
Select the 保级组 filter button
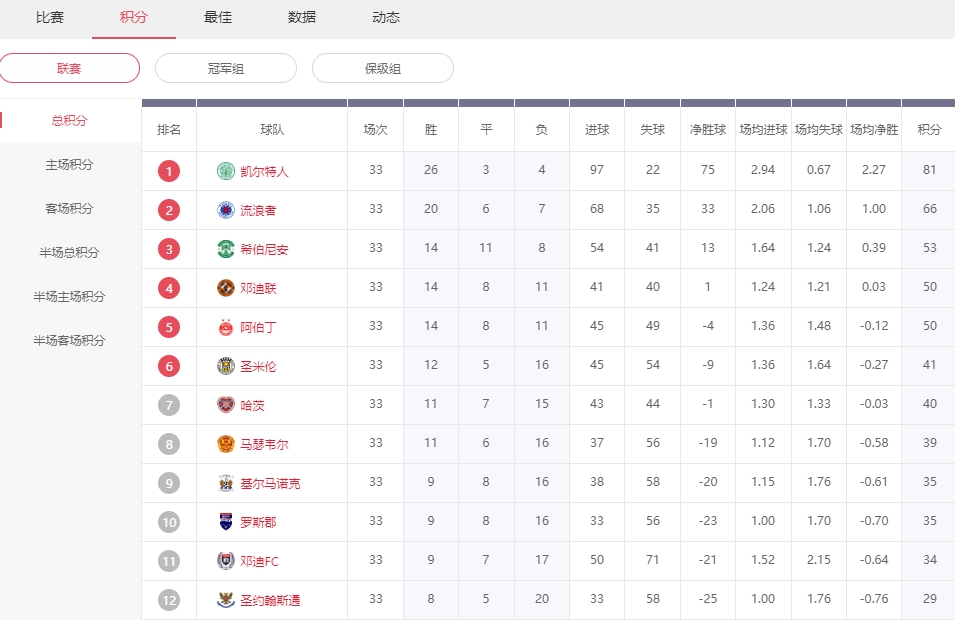pos(383,68)
